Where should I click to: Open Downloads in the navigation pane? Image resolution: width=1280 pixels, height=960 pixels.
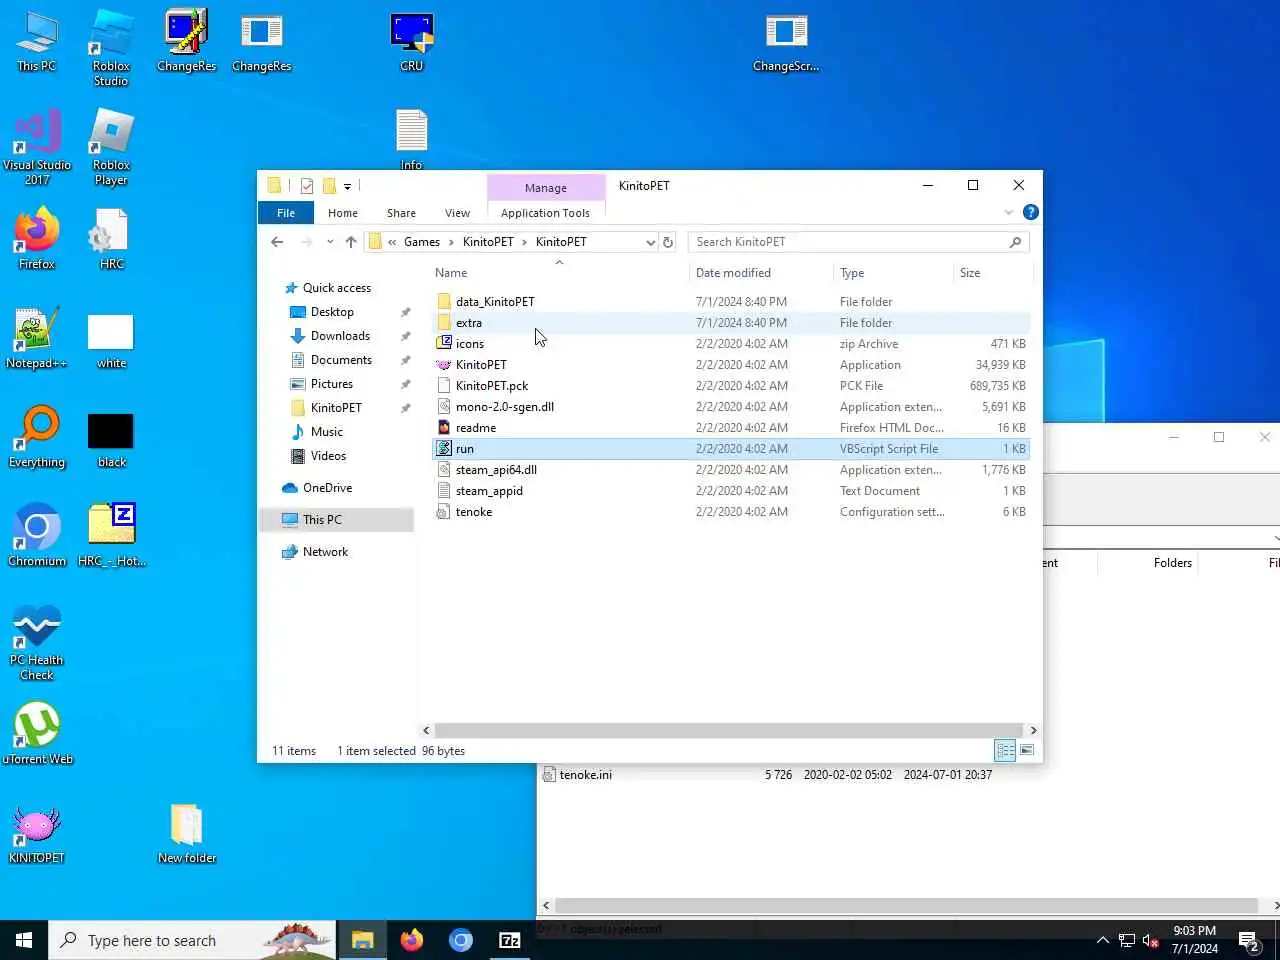click(340, 336)
